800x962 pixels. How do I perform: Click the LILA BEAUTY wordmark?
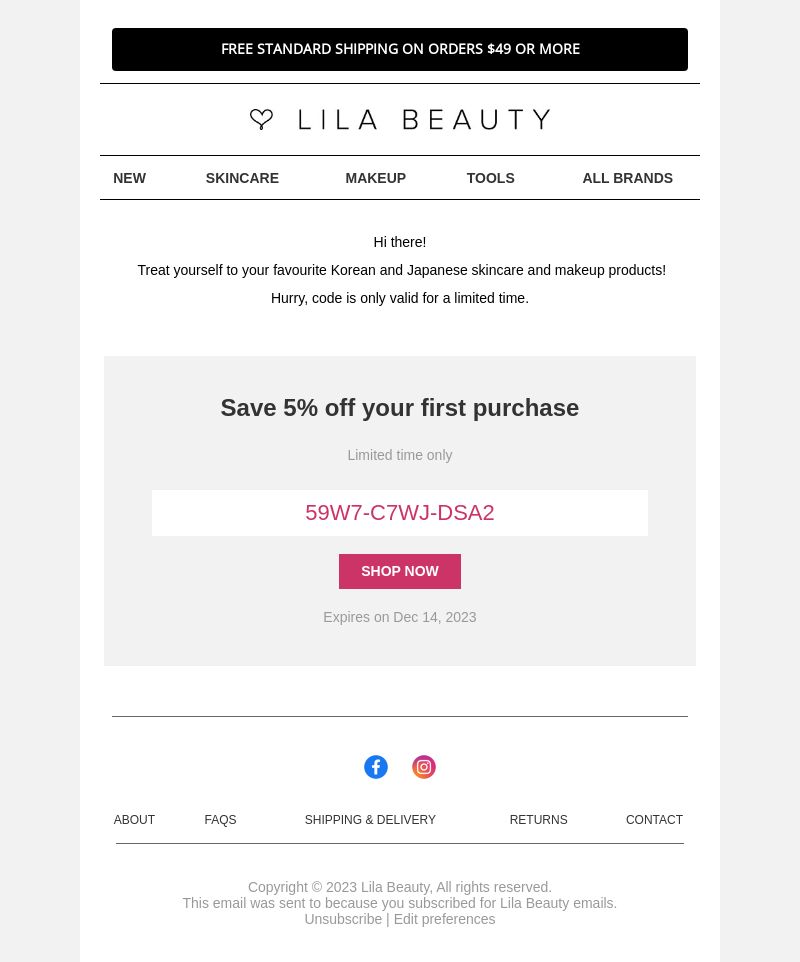(x=424, y=120)
